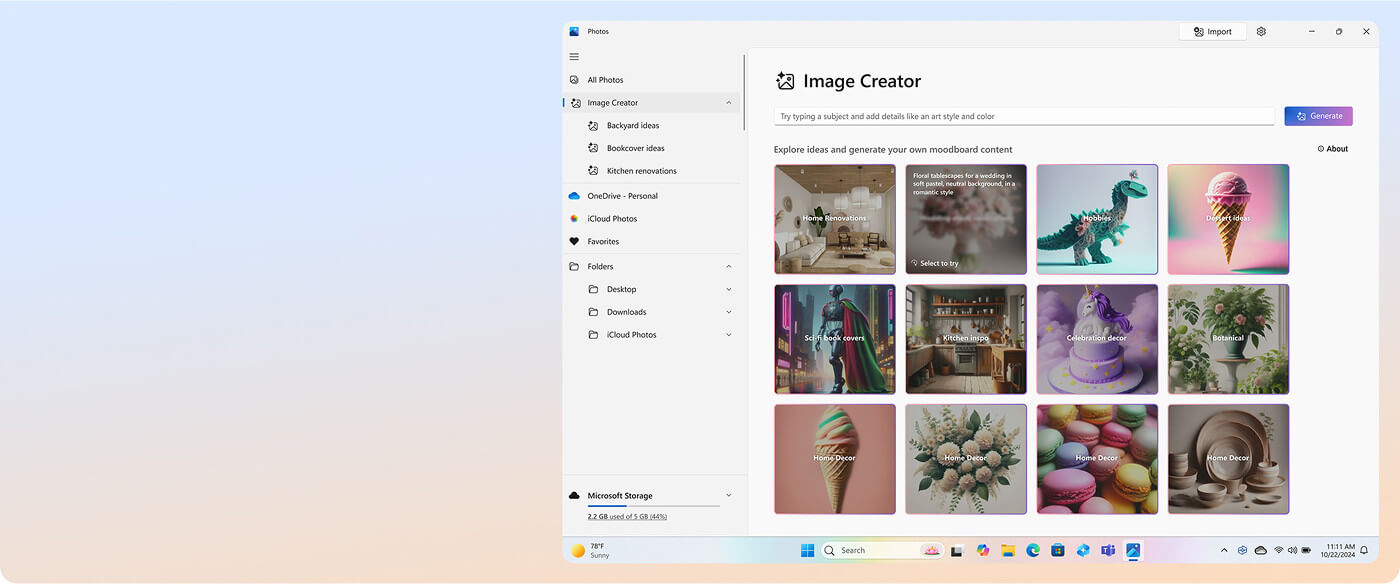Image resolution: width=1400 pixels, height=584 pixels.
Task: Collapse the Folders section chevron
Action: coord(728,267)
